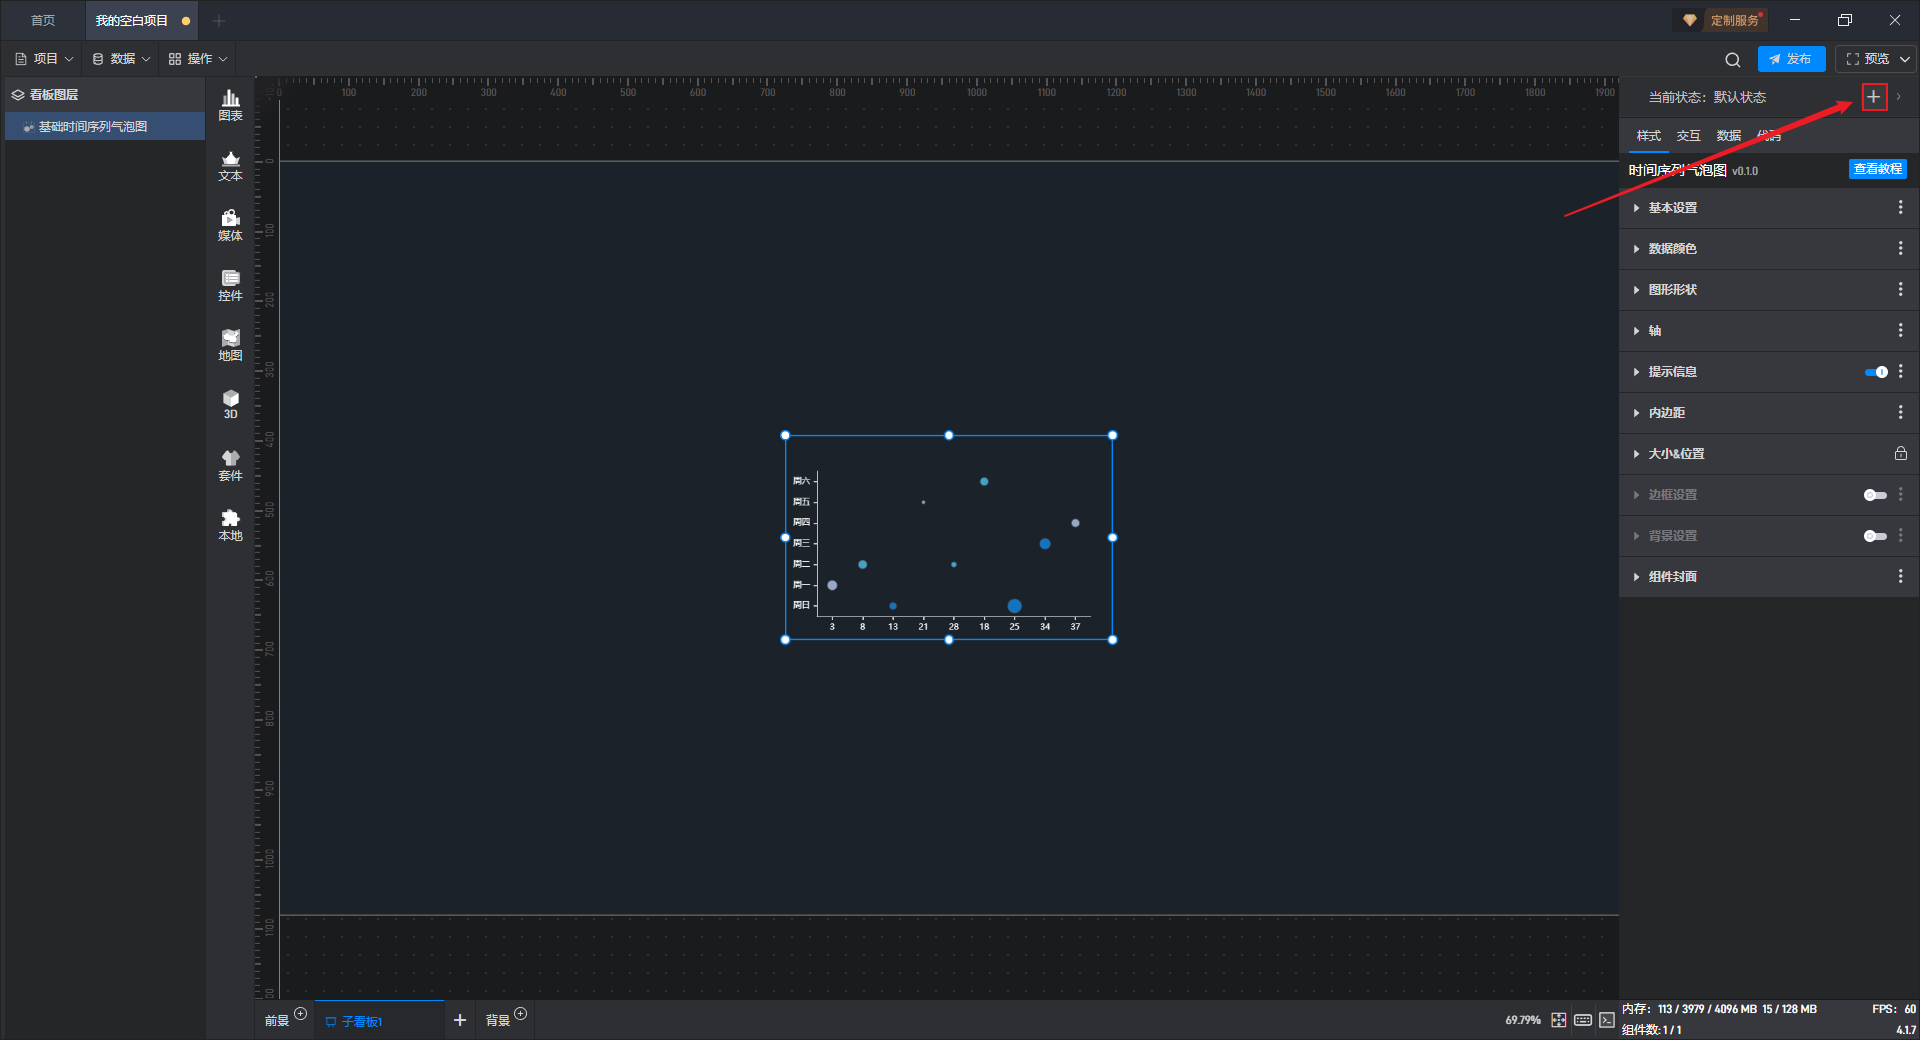This screenshot has height=1040, width=1920.
Task: Open the 媒体 media component panel
Action: click(230, 225)
